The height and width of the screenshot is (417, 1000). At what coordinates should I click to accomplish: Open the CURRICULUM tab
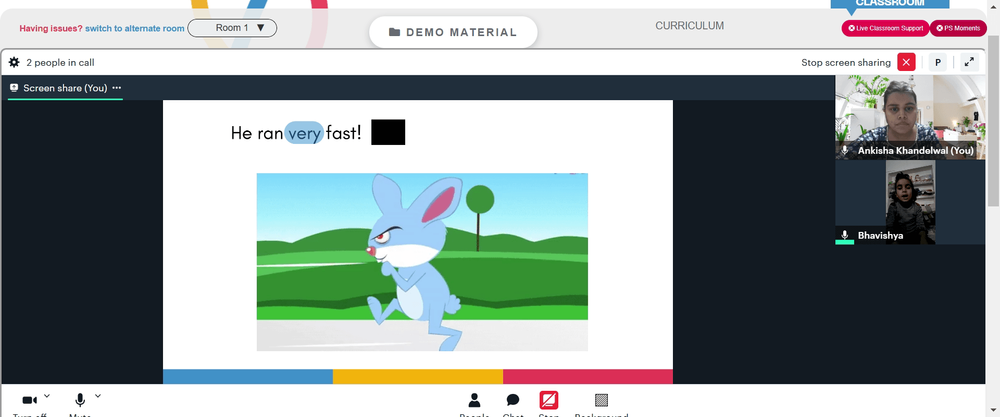(x=689, y=26)
